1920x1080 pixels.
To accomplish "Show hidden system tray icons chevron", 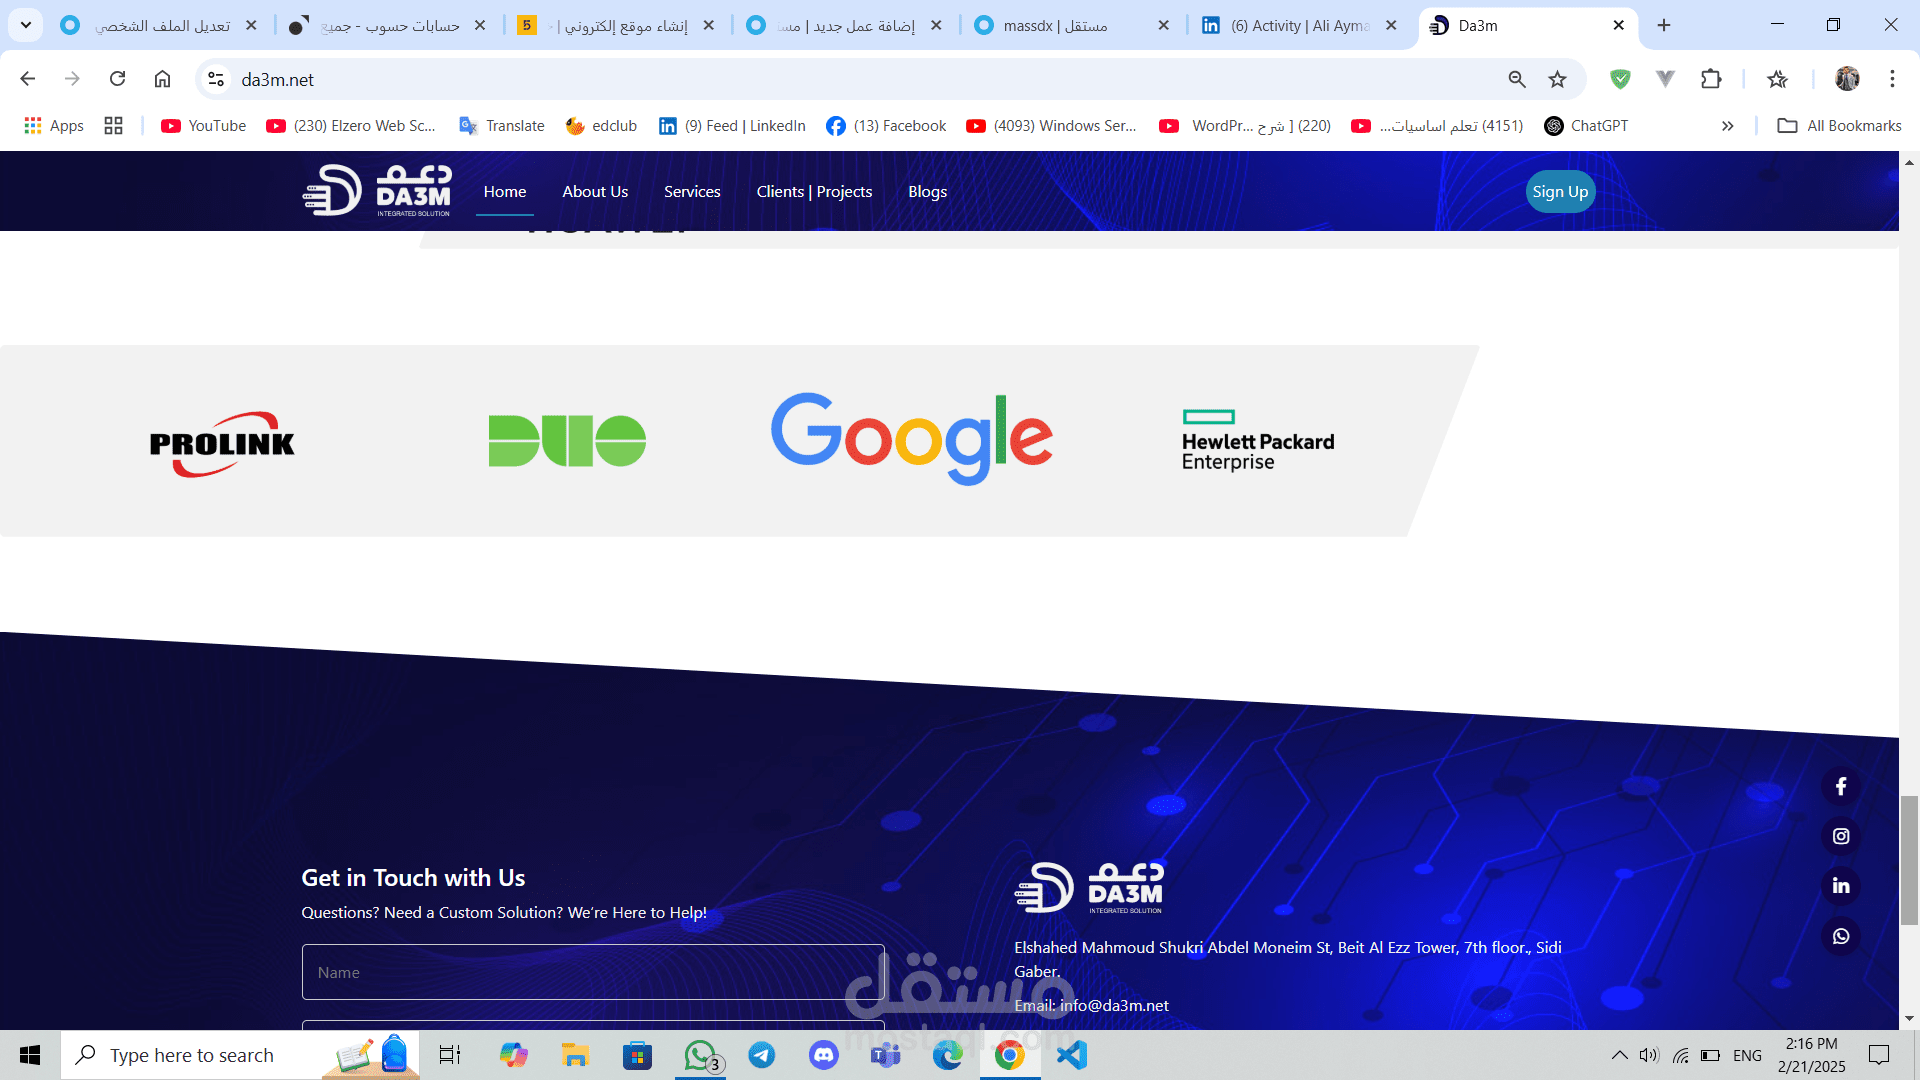I will [x=1618, y=1055].
